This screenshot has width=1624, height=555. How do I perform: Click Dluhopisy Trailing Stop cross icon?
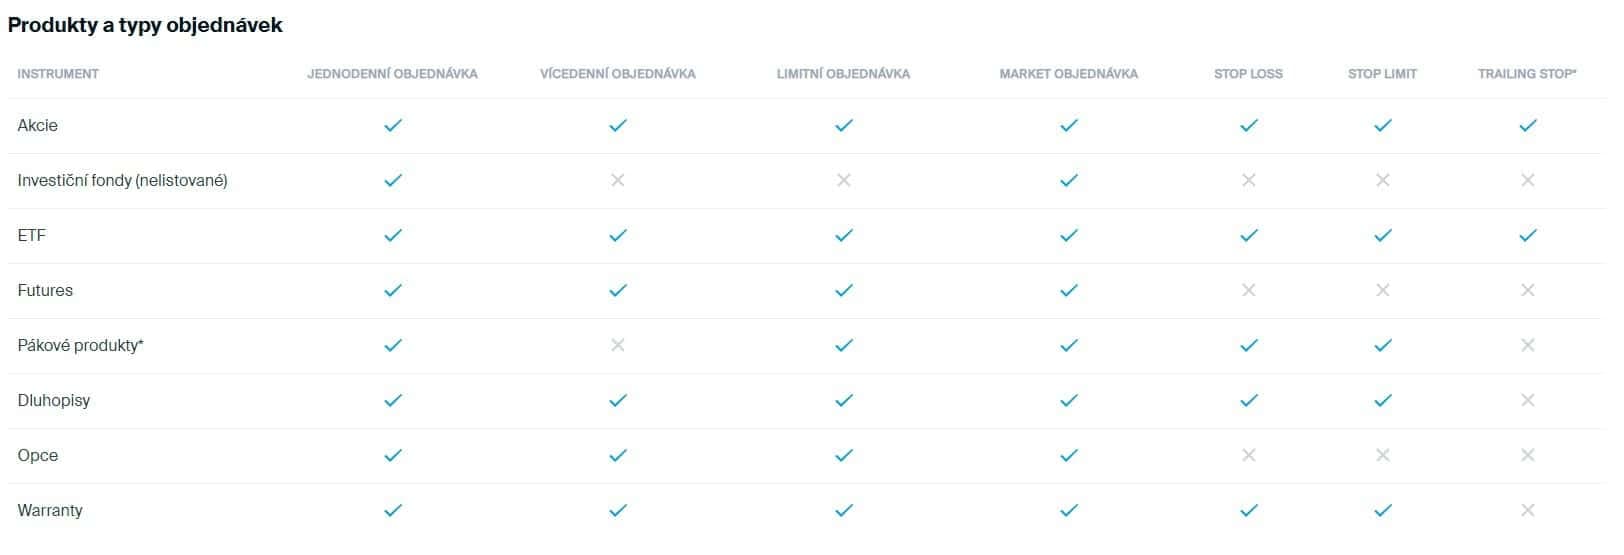(x=1527, y=400)
